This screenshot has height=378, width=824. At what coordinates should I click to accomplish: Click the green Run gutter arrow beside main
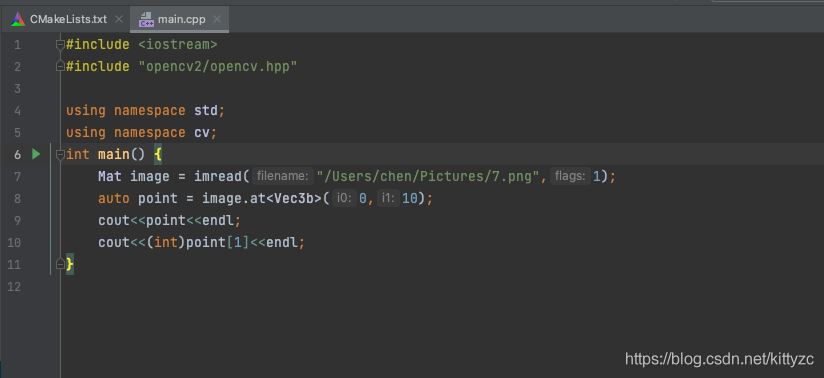click(36, 154)
